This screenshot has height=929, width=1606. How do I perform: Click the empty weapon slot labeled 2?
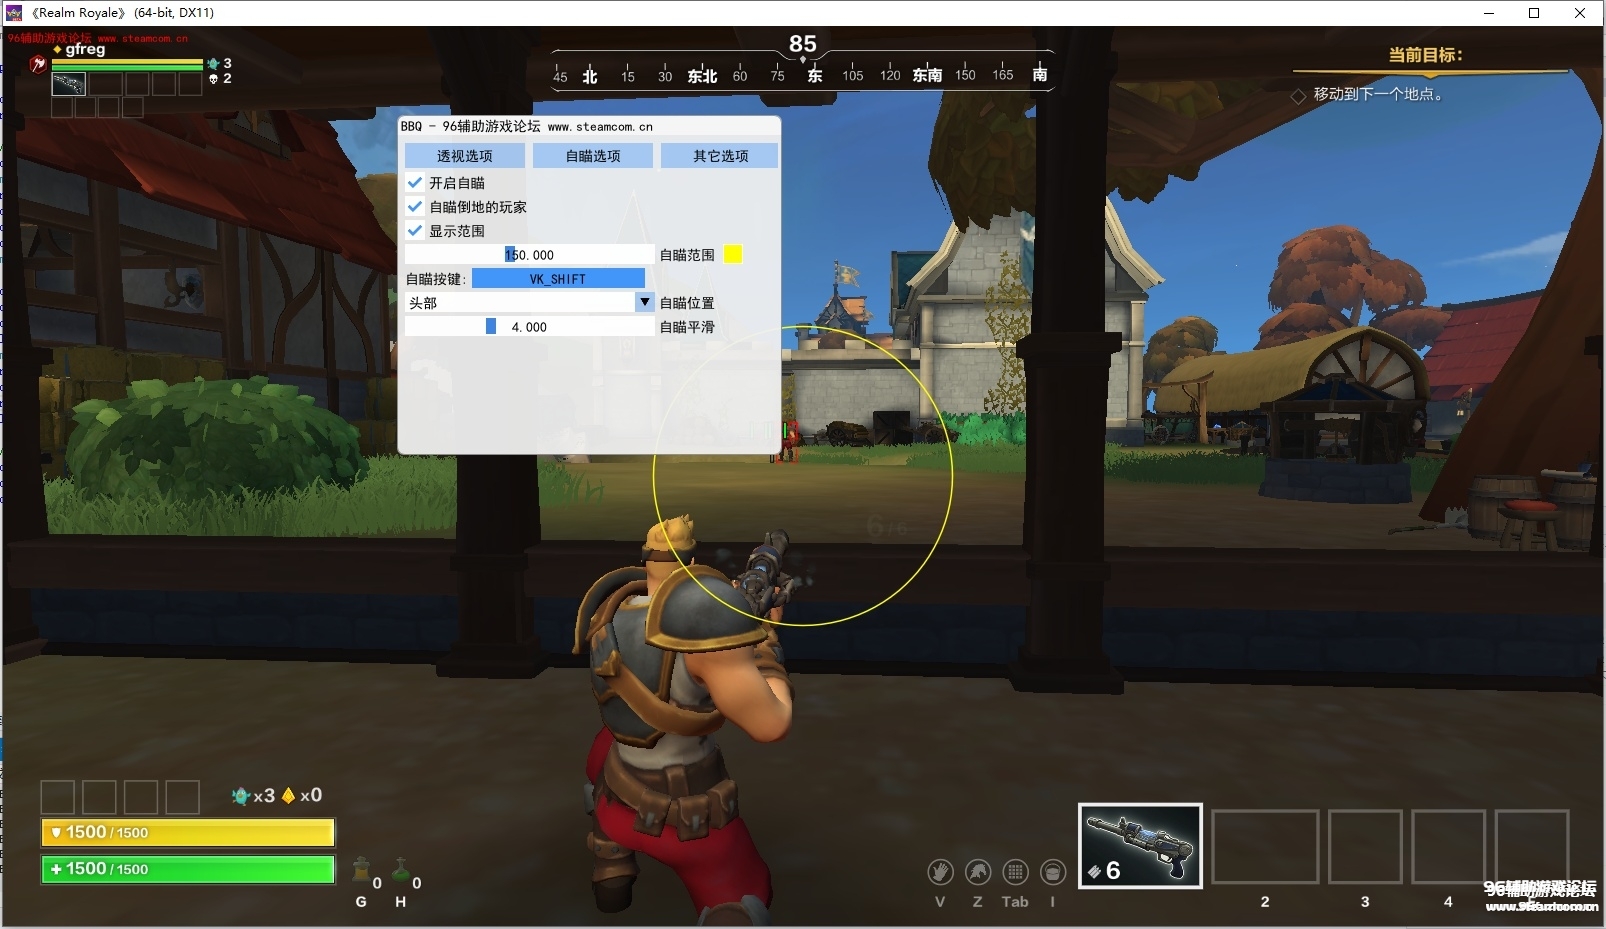click(1264, 847)
